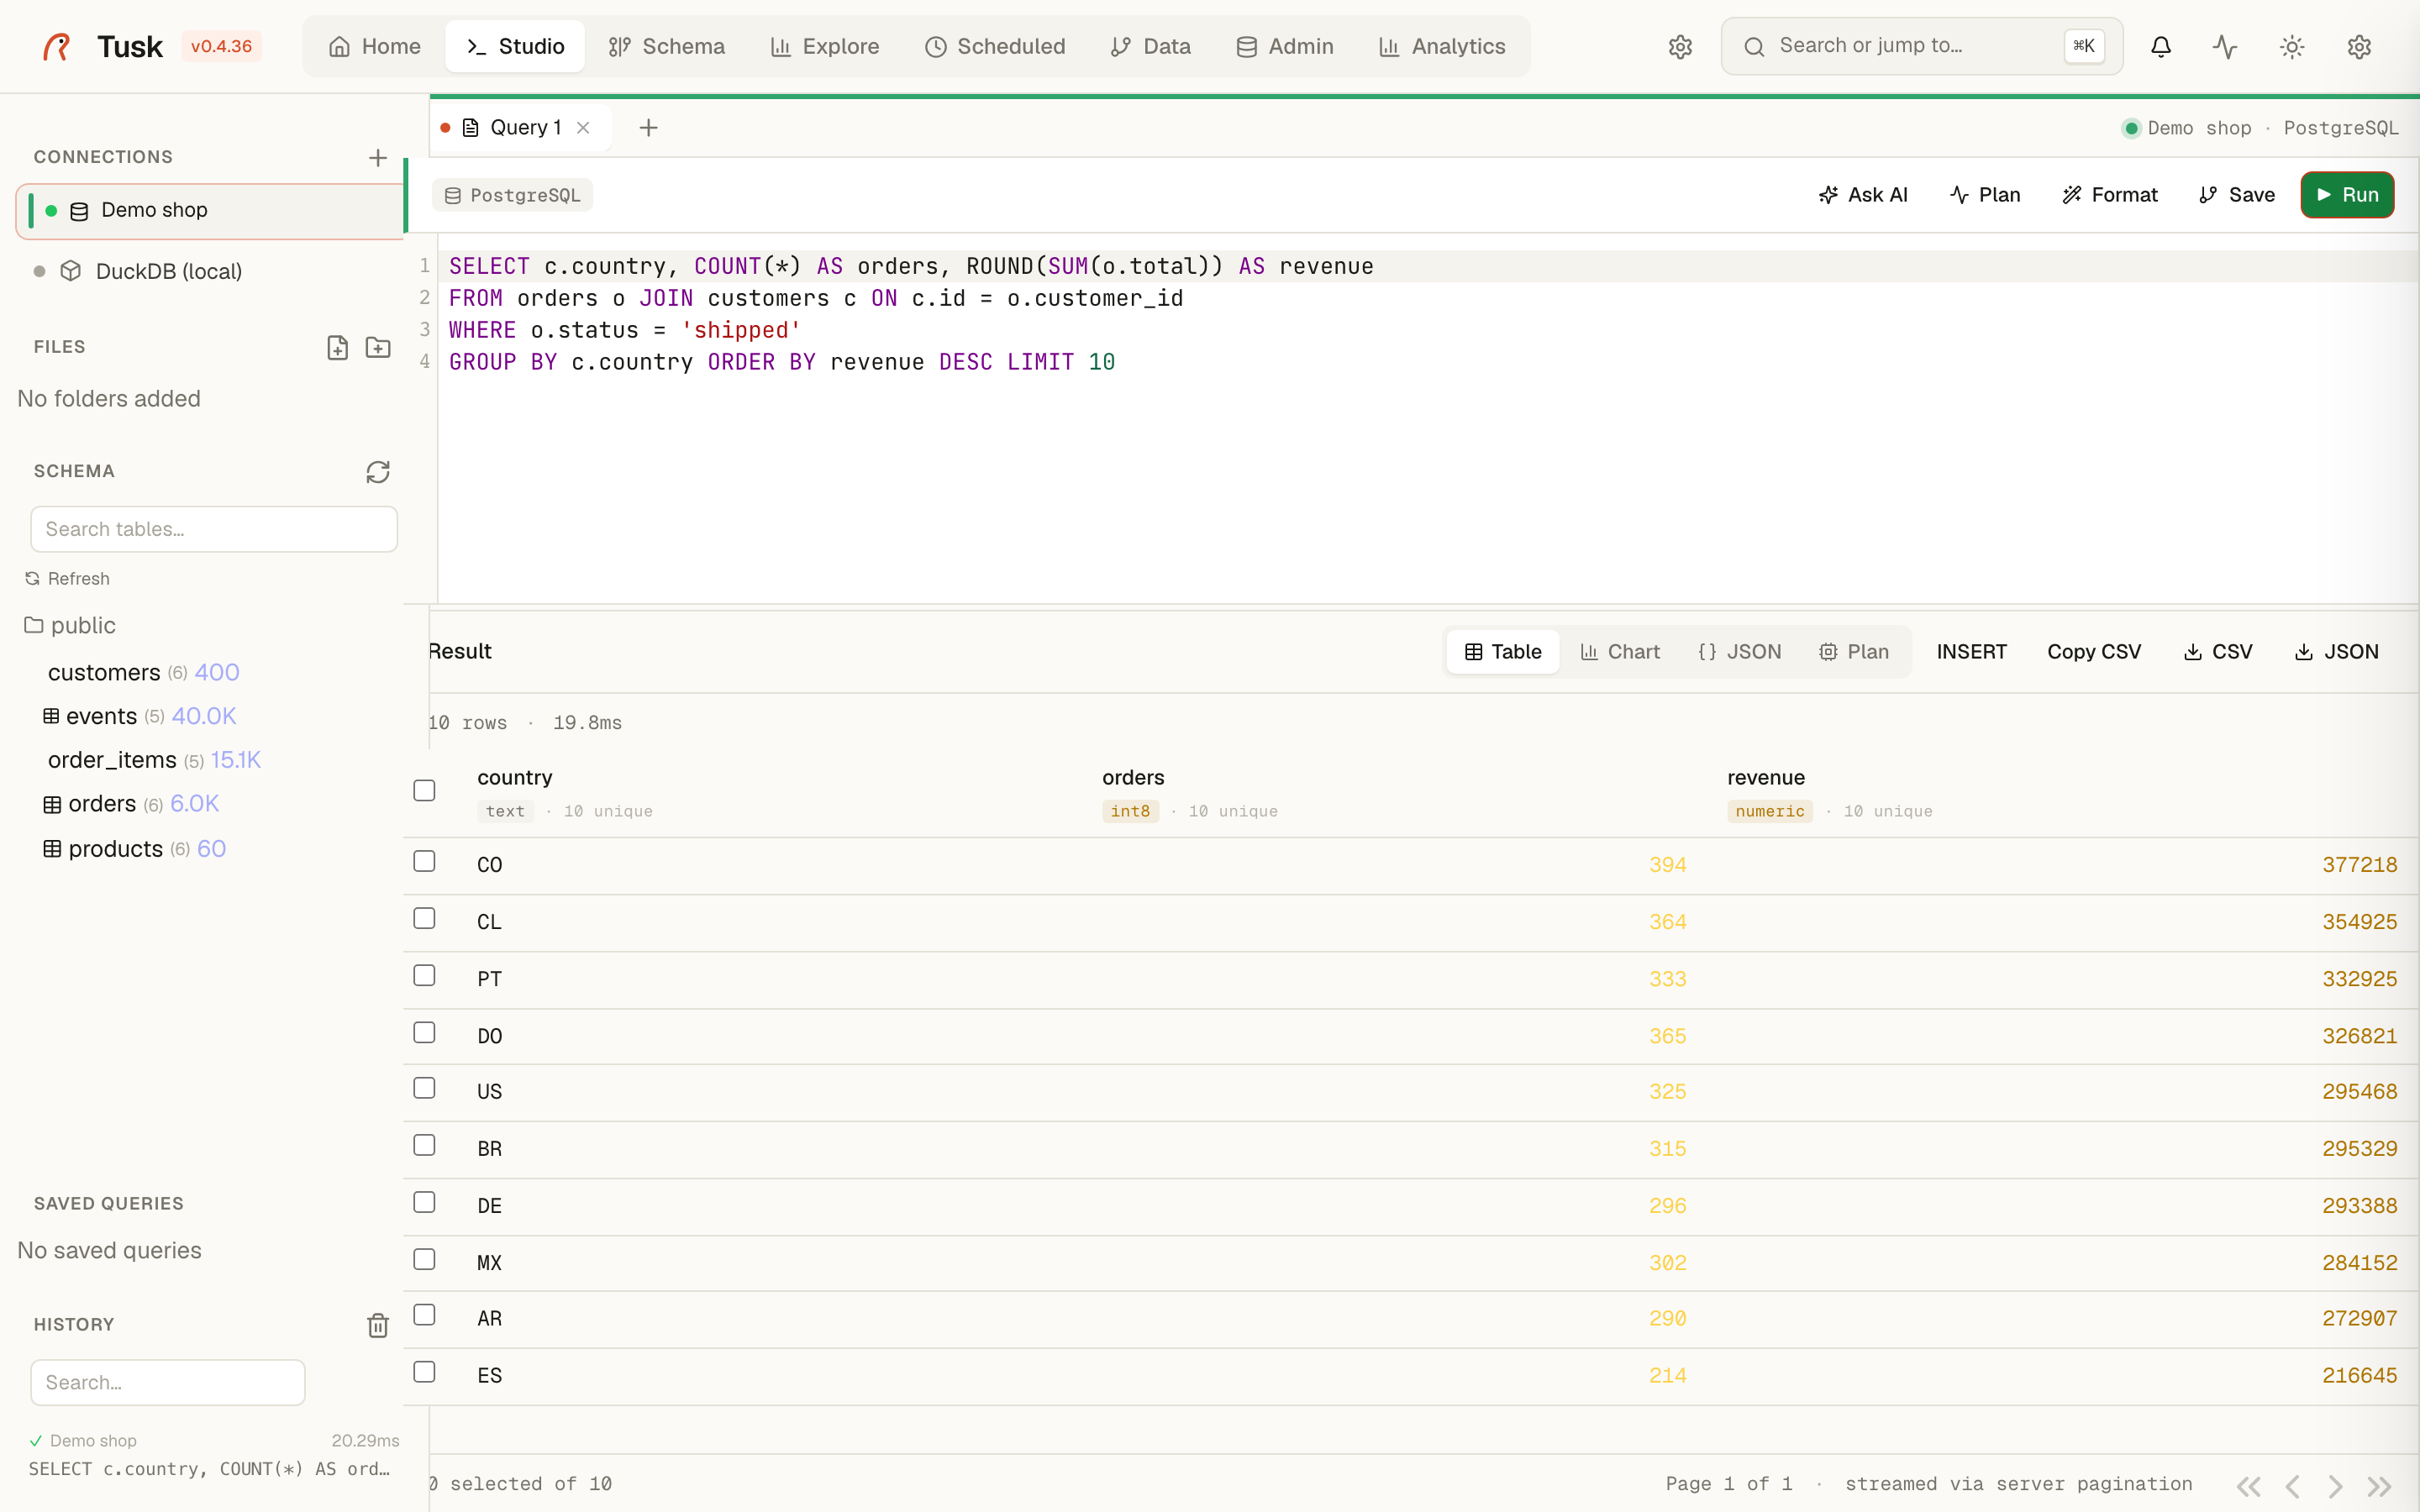The height and width of the screenshot is (1512, 2420).
Task: Clear history with trash icon
Action: (x=377, y=1325)
